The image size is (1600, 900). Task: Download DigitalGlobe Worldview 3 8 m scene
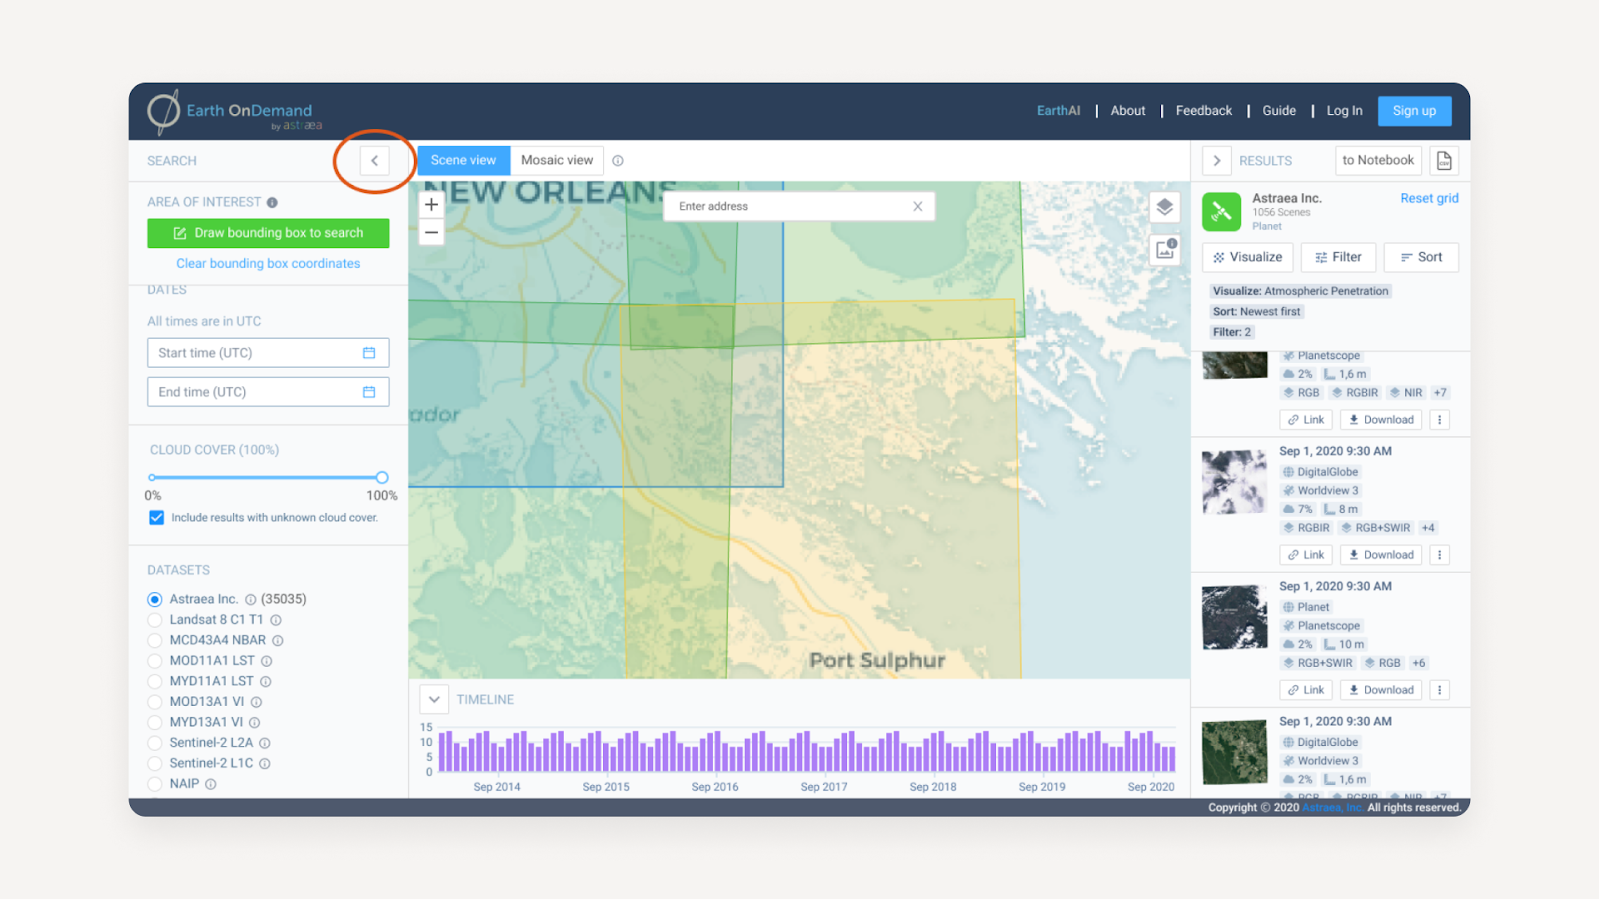click(1381, 555)
